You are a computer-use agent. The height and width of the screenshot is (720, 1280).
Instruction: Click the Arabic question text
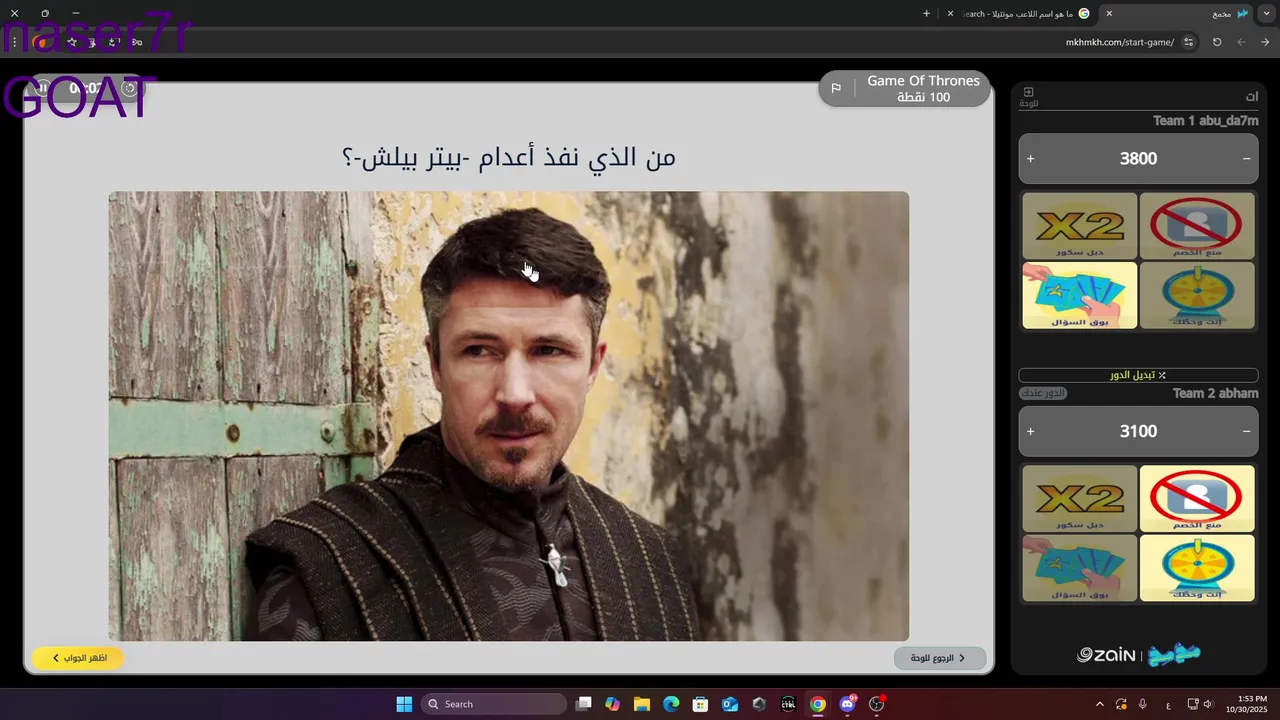click(x=509, y=157)
